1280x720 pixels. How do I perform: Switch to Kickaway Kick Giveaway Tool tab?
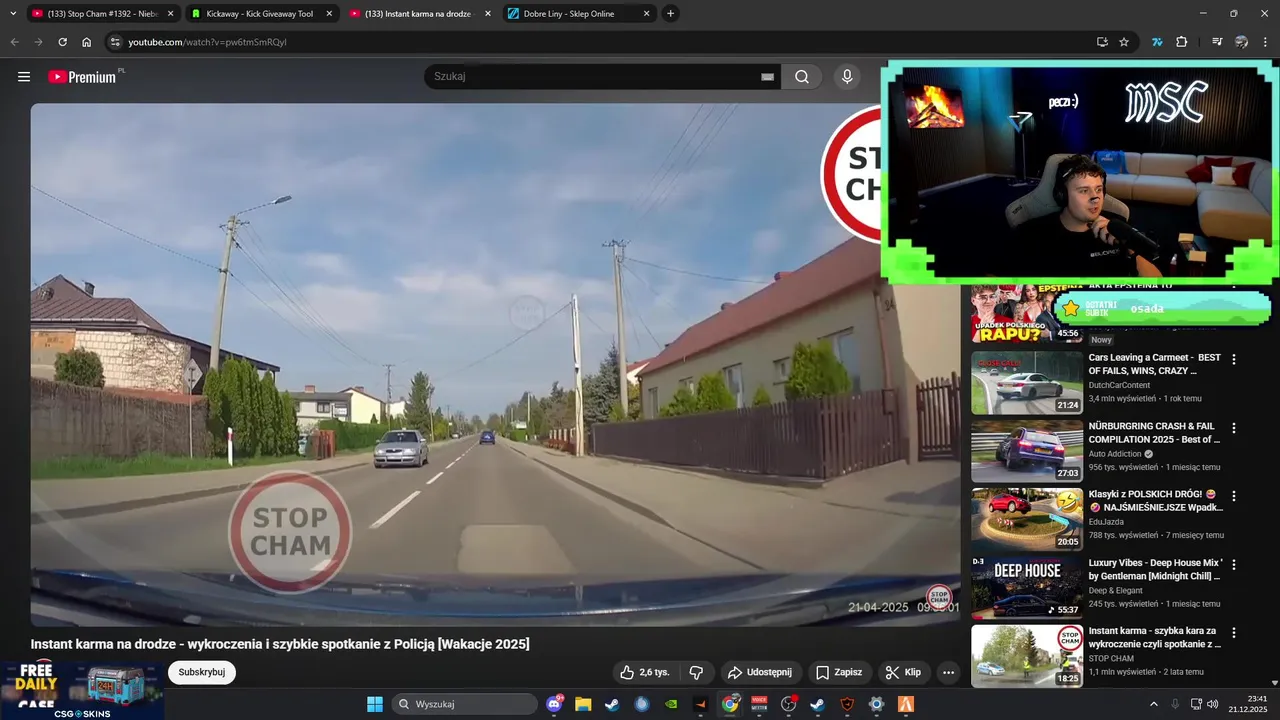pos(261,14)
